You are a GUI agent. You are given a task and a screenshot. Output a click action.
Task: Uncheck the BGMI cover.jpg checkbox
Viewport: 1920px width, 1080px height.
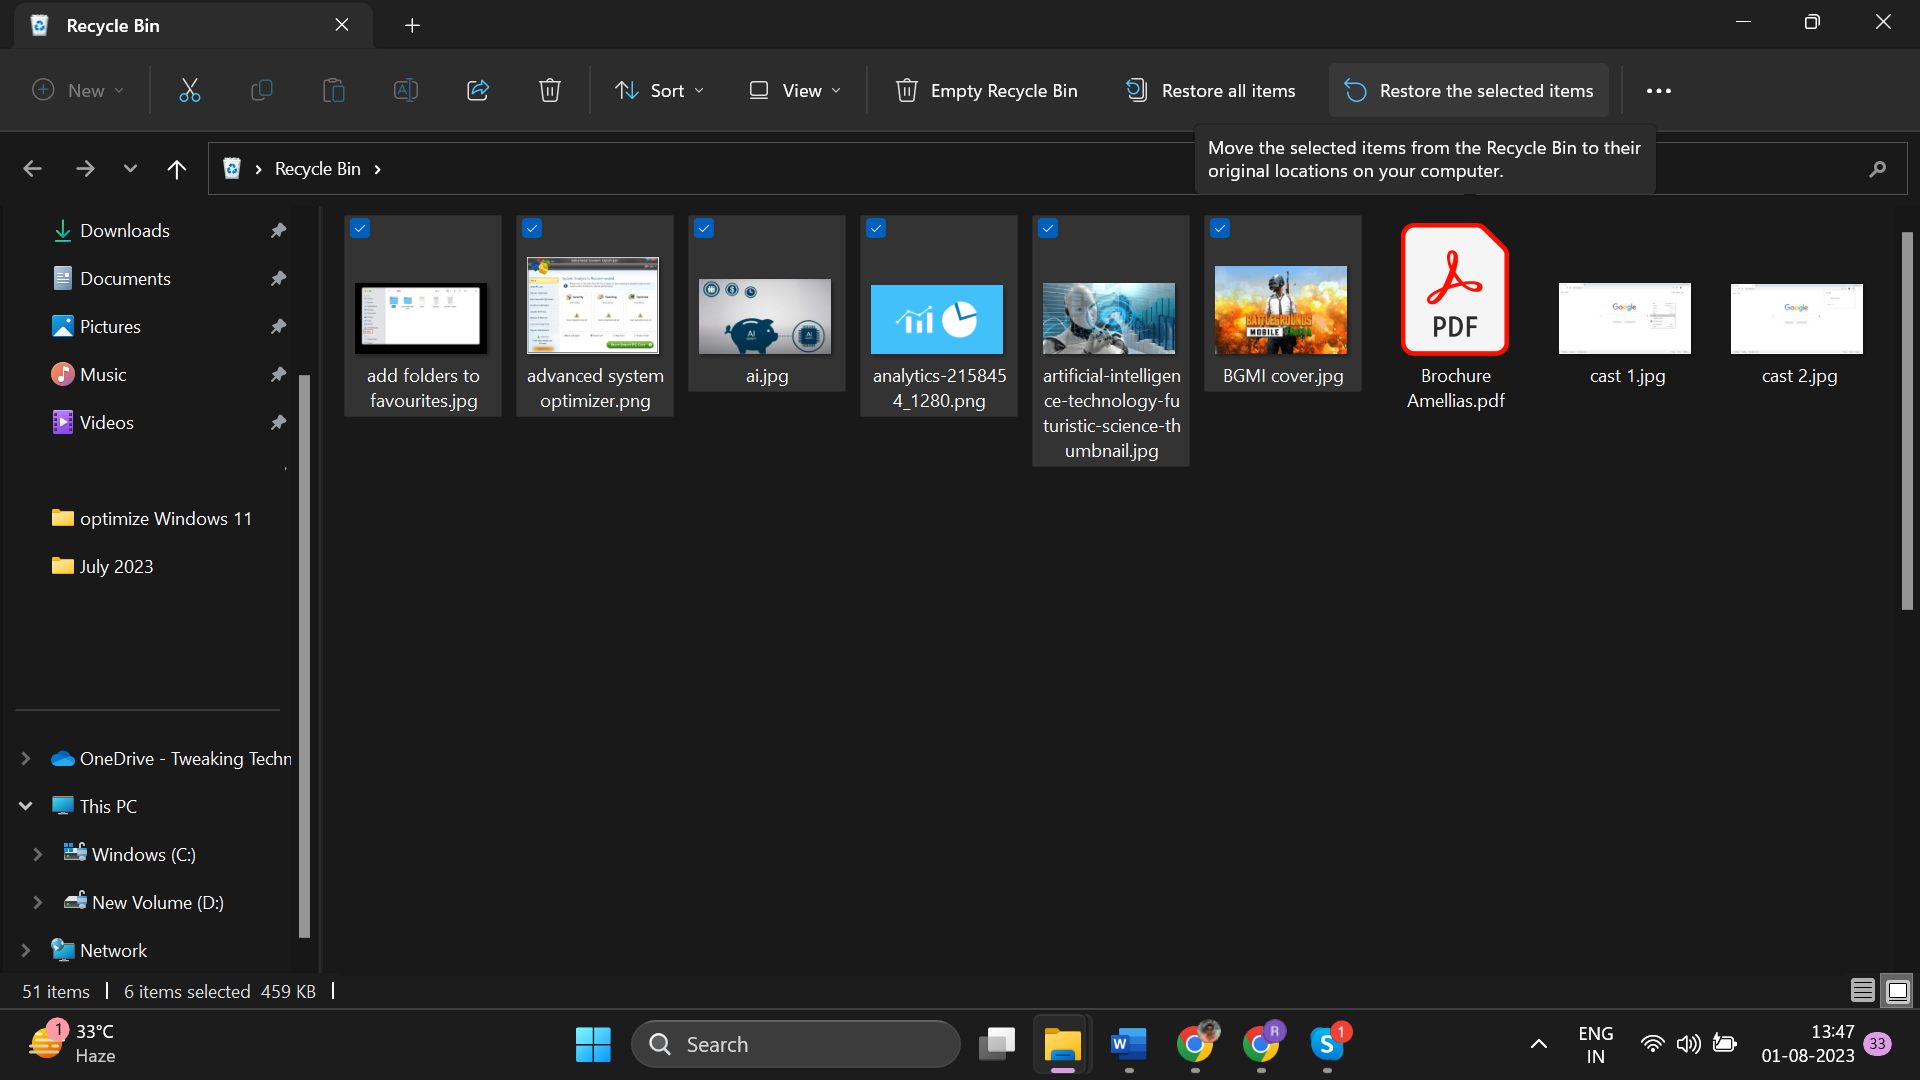click(x=1220, y=229)
